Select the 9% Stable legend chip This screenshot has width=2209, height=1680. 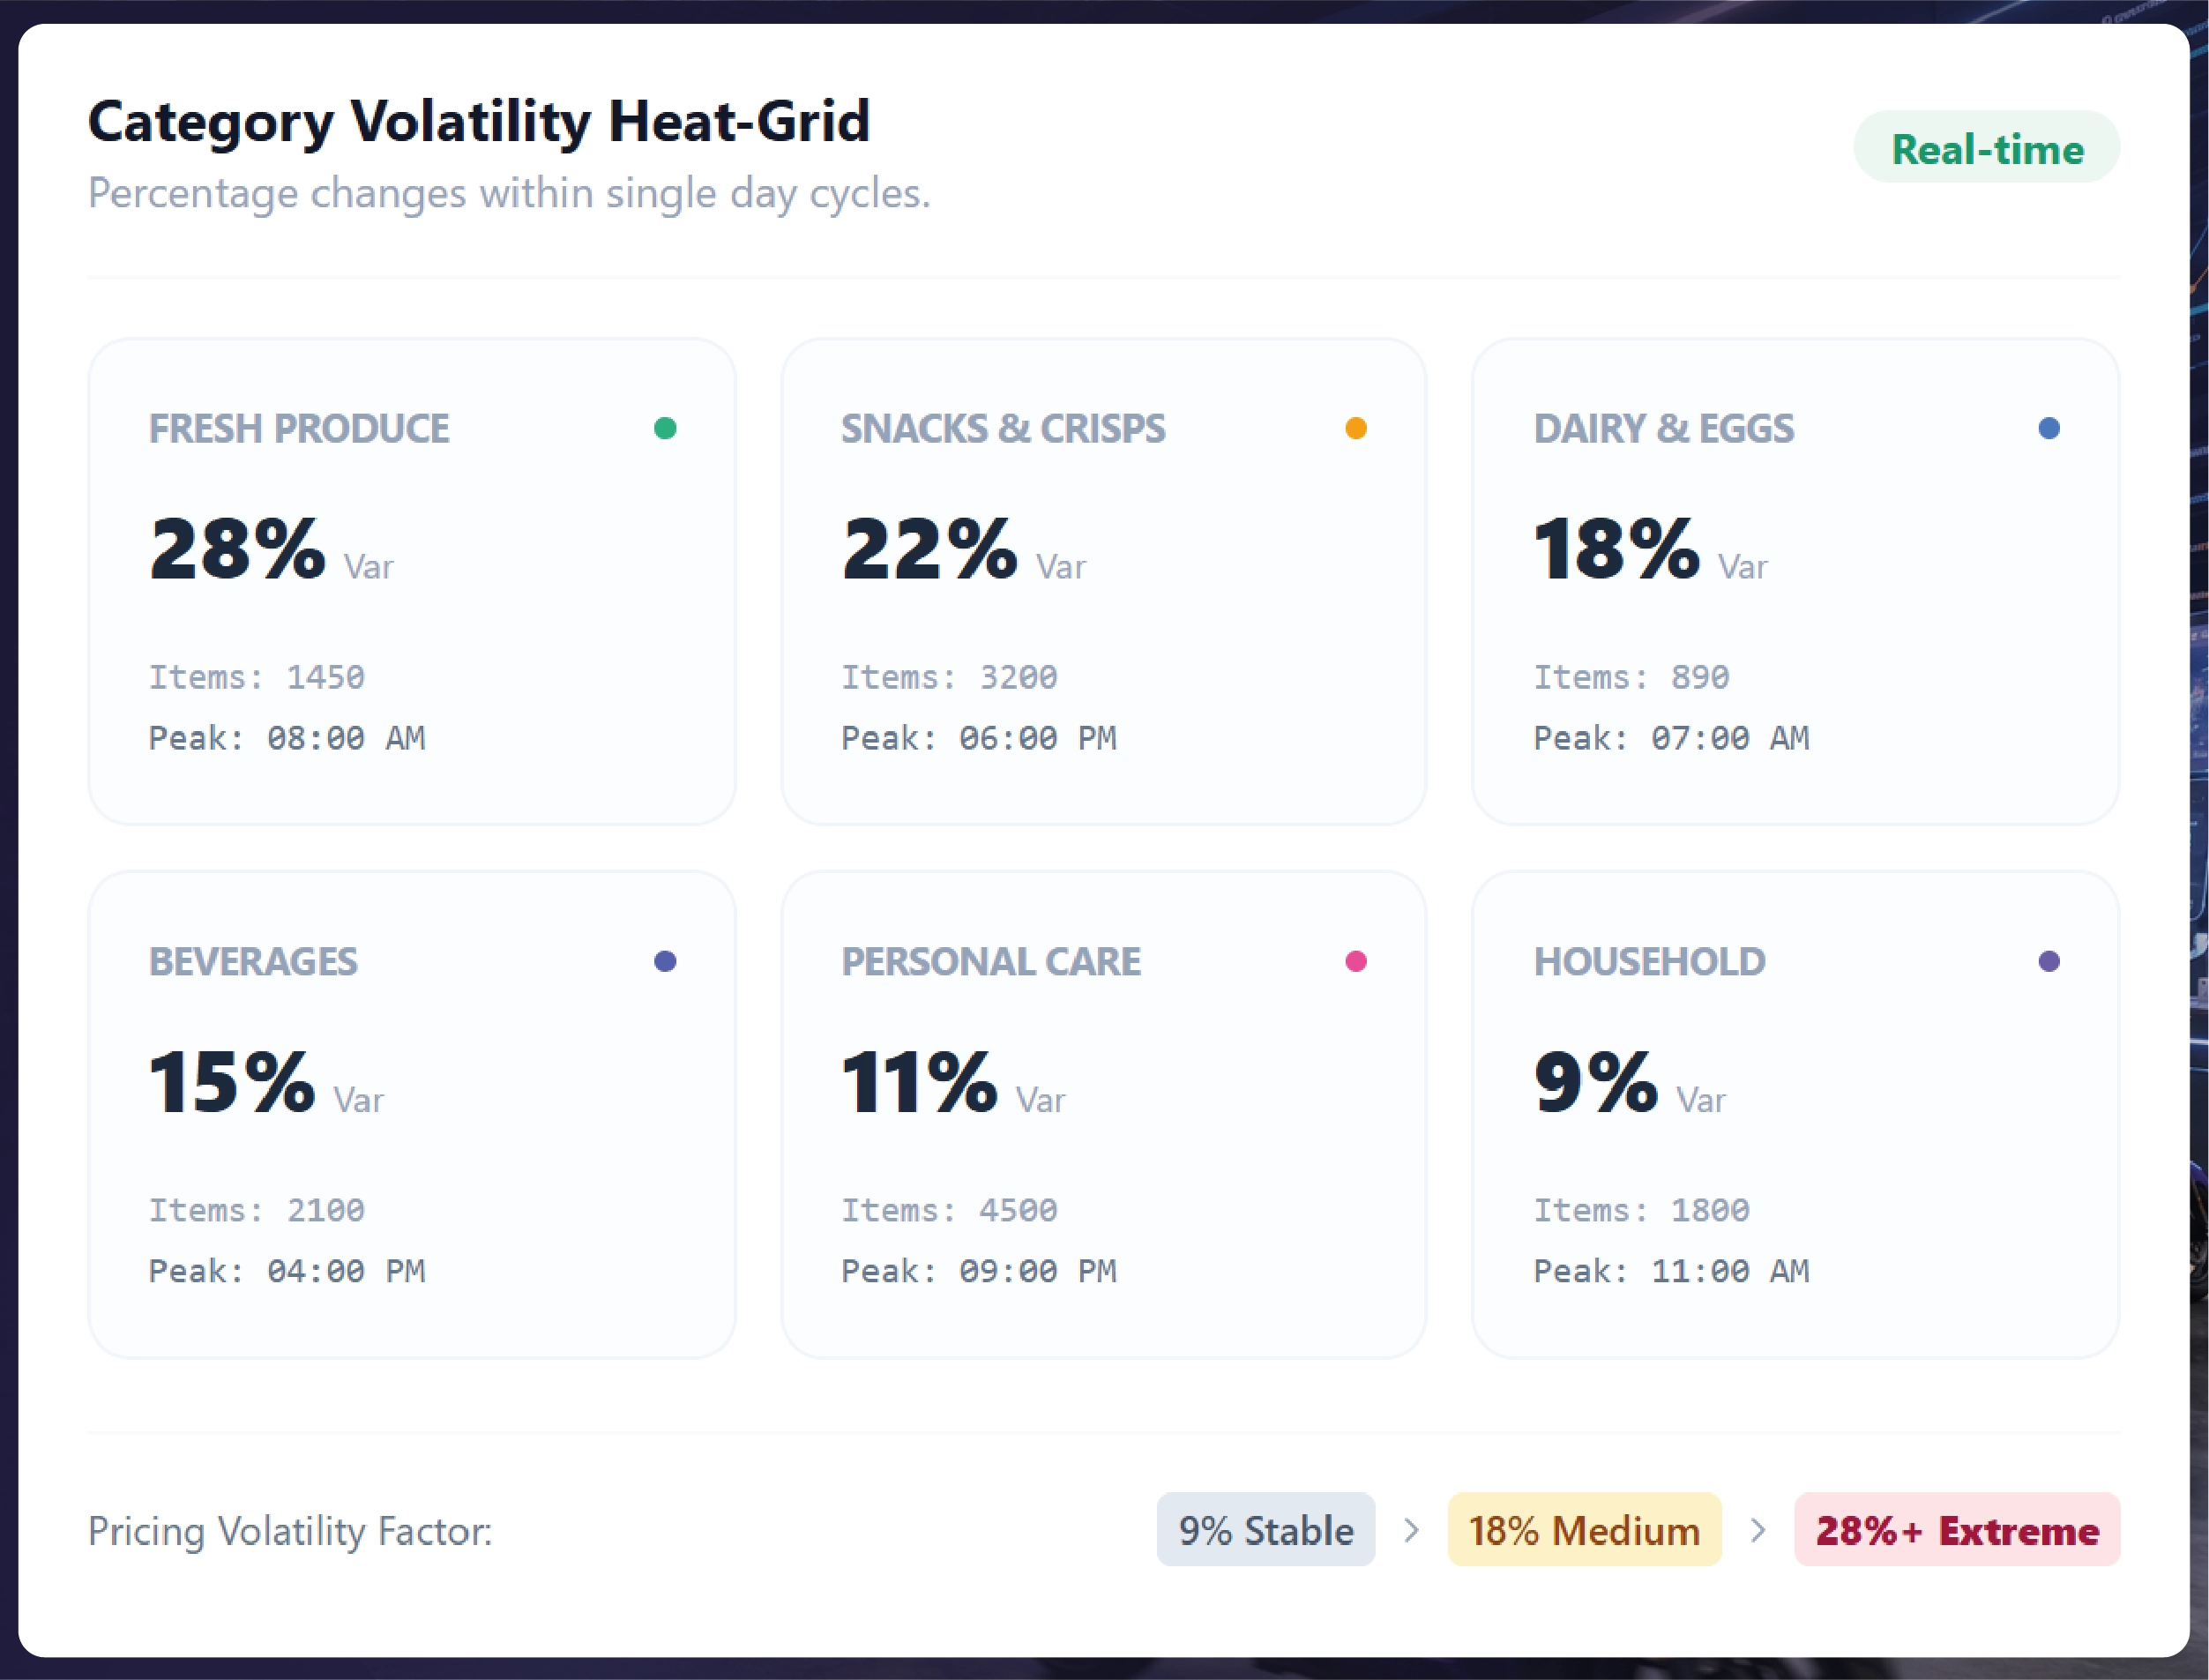pyautogui.click(x=1266, y=1530)
